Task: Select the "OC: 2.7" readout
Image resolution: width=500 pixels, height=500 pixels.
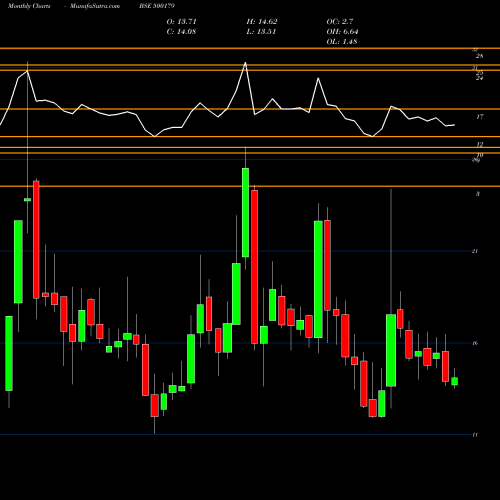Action: point(340,22)
